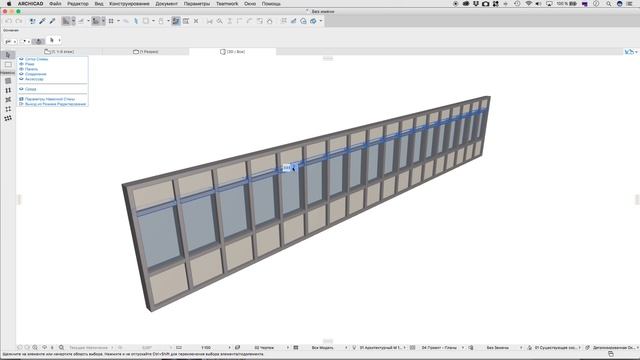Click the Redo arrow in the top toolbar

tap(19, 21)
